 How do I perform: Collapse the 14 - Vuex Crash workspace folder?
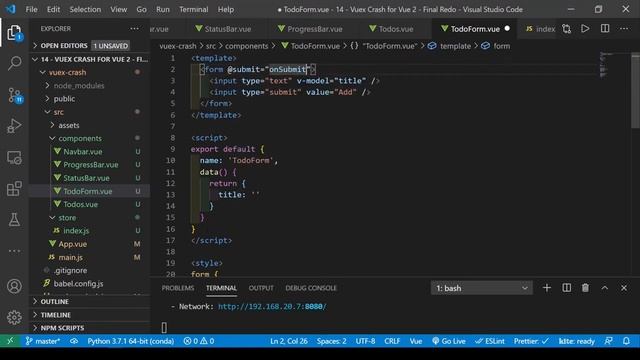click(89, 59)
